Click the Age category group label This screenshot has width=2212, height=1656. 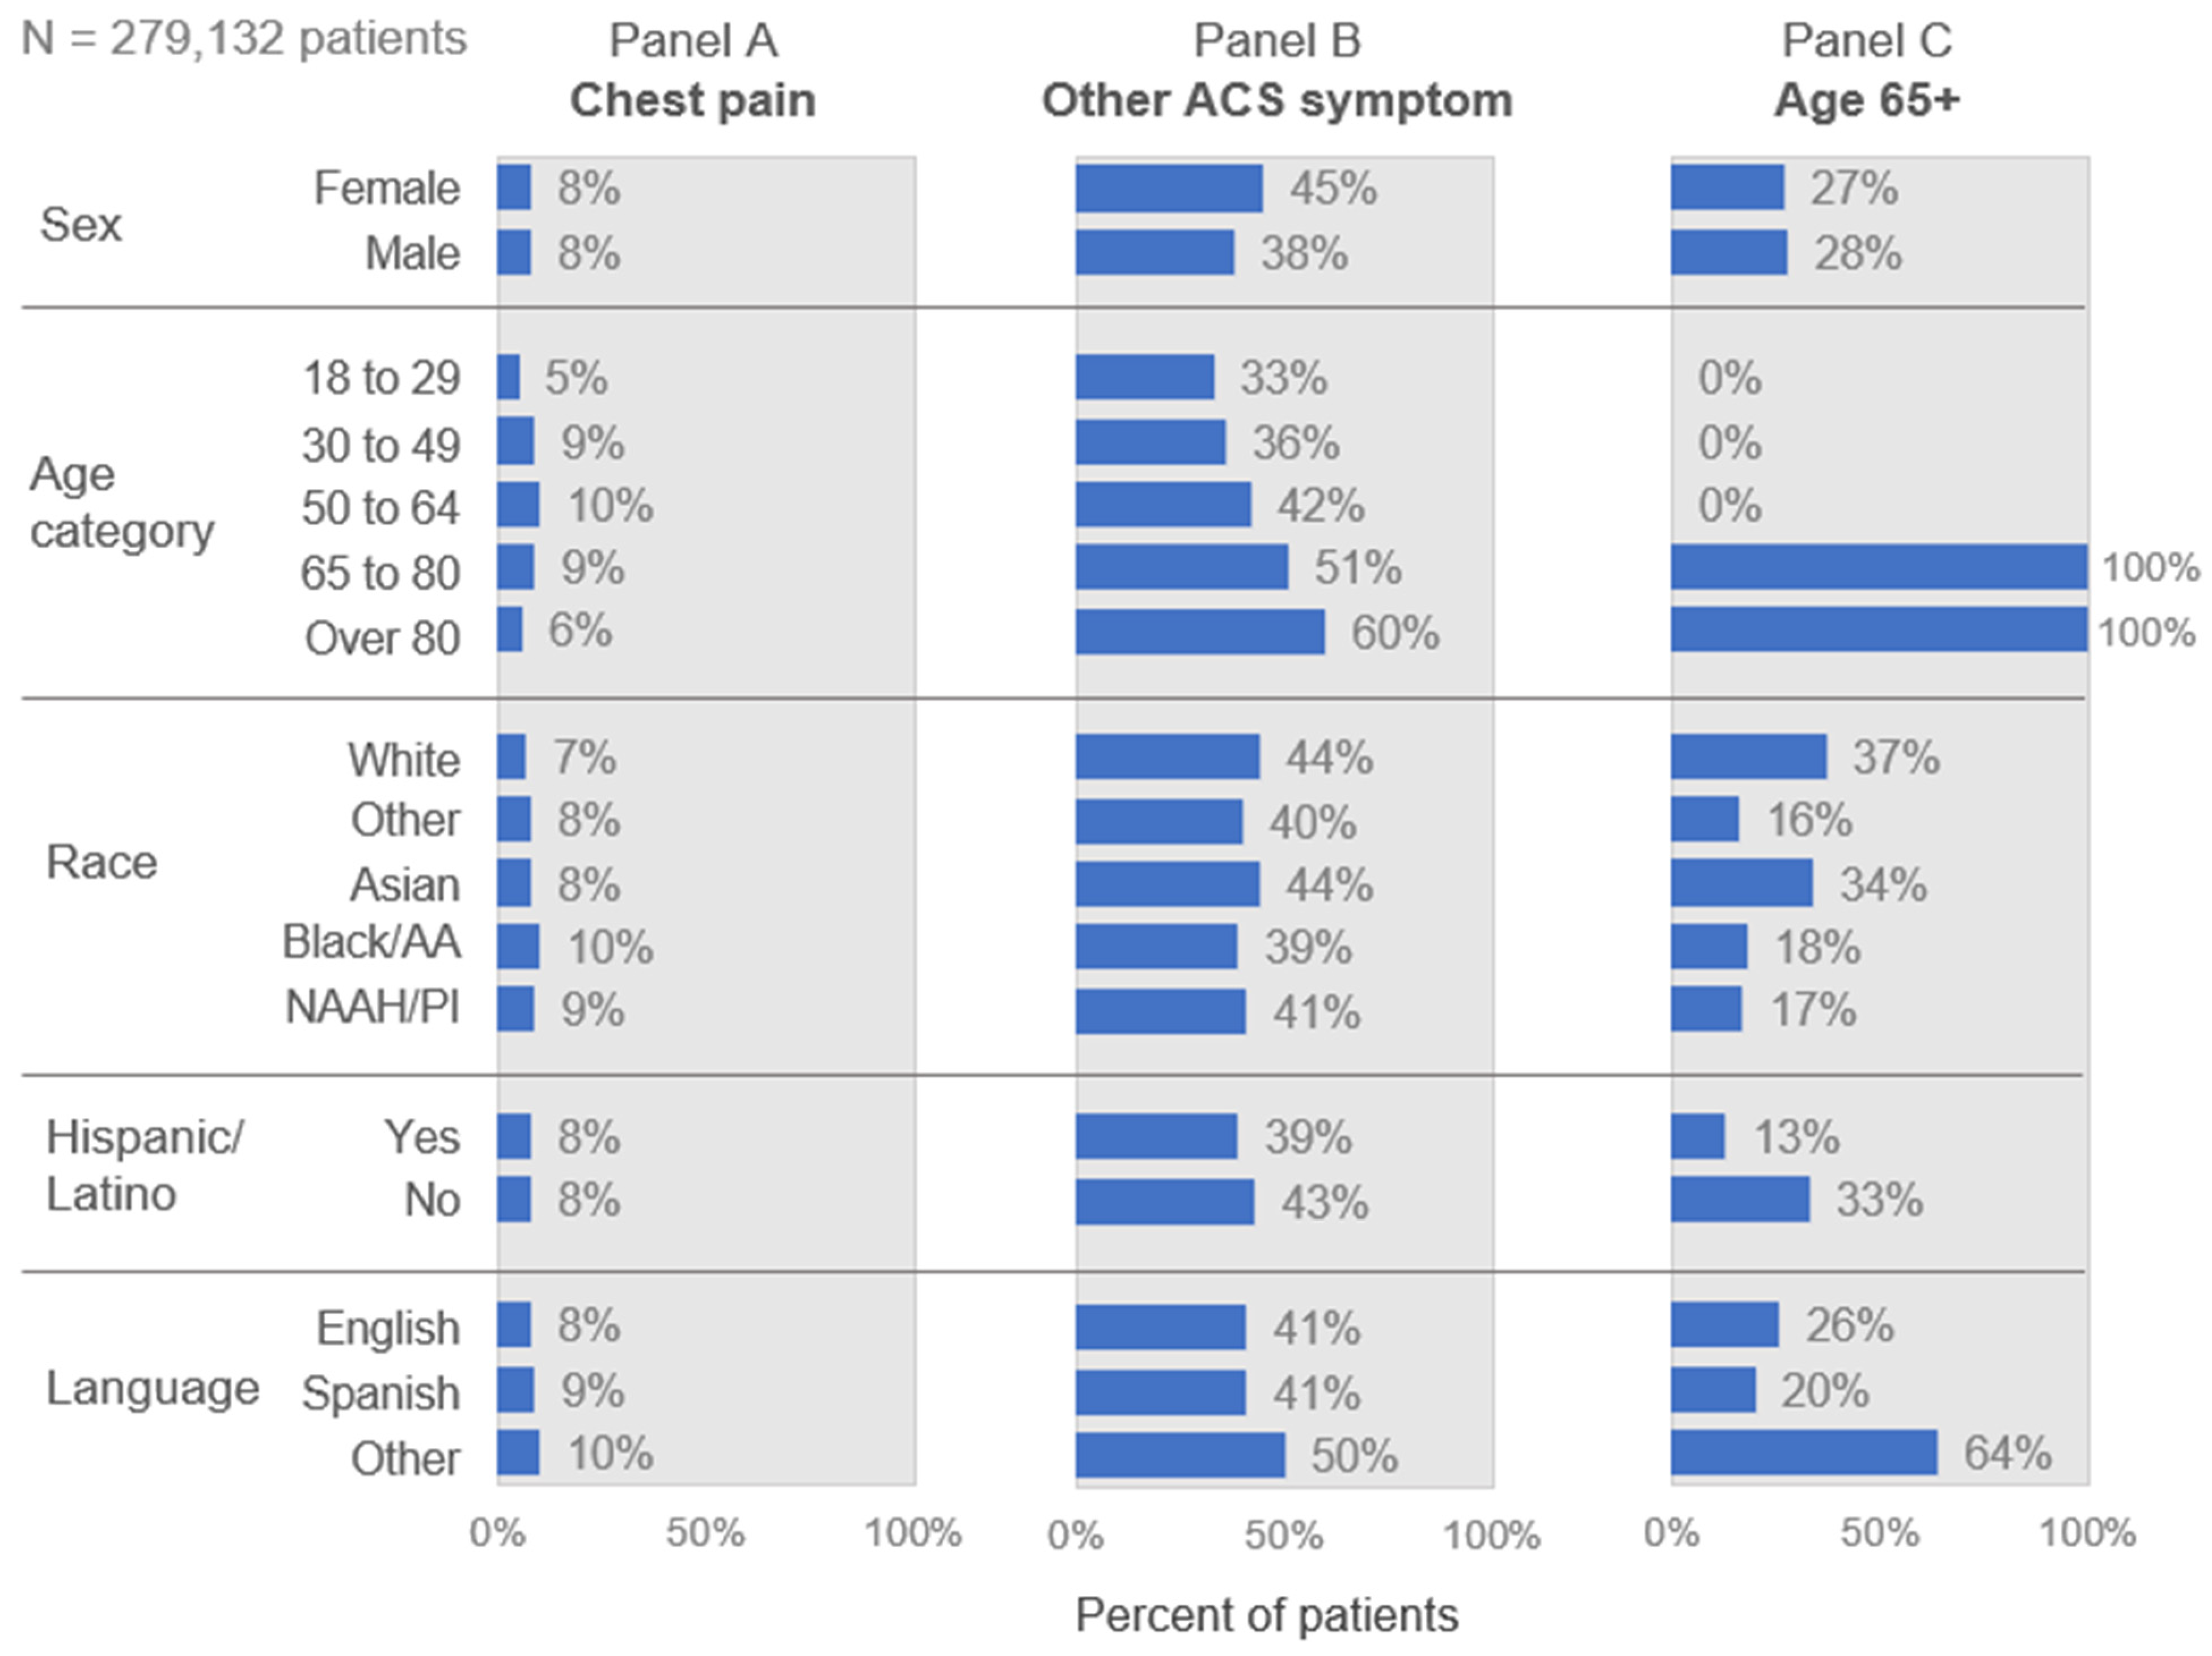pos(121,502)
